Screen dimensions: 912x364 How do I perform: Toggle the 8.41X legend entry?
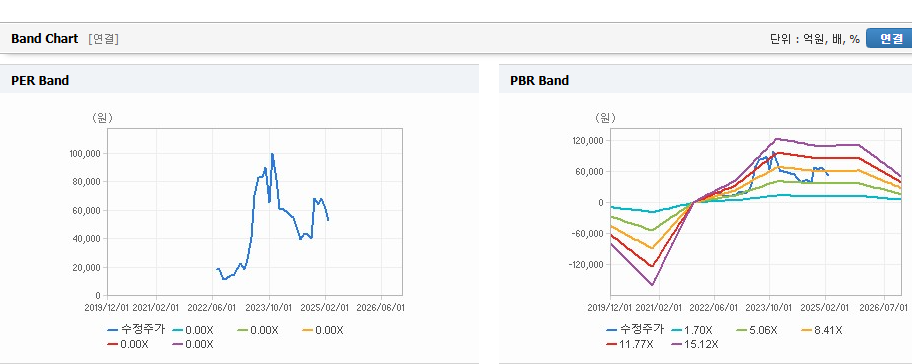821,330
